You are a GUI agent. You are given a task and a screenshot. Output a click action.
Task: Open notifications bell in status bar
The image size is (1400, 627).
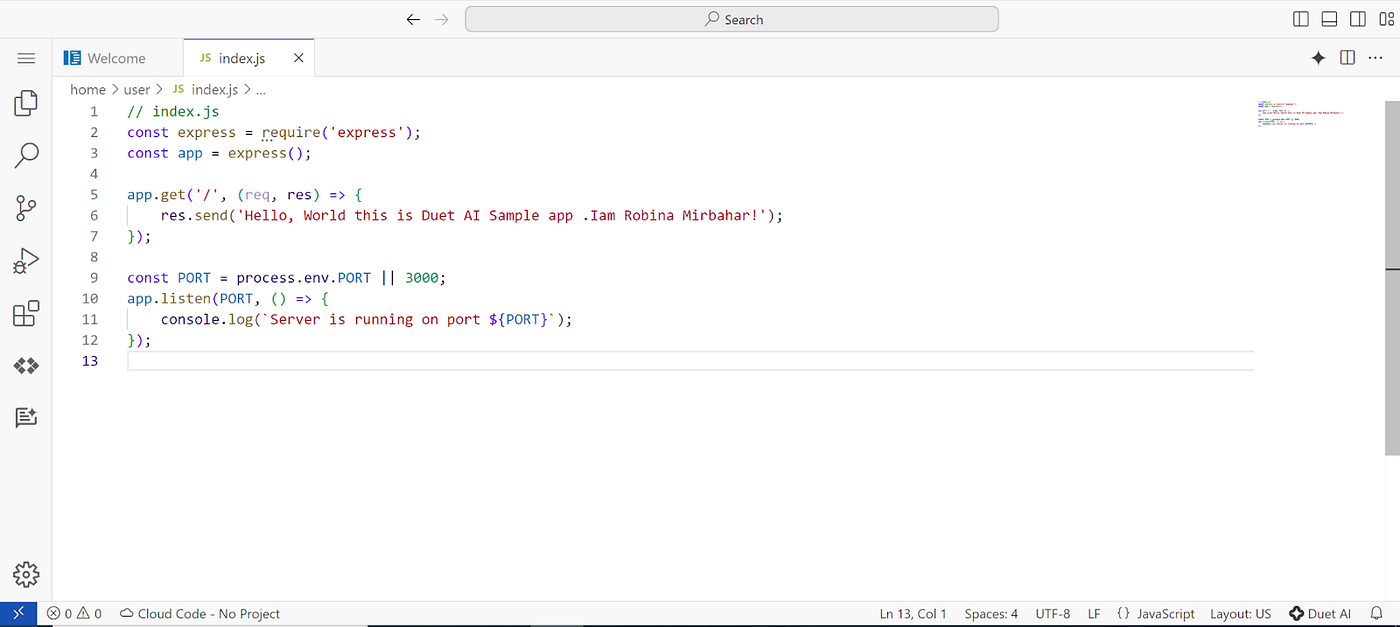pyautogui.click(x=1375, y=613)
